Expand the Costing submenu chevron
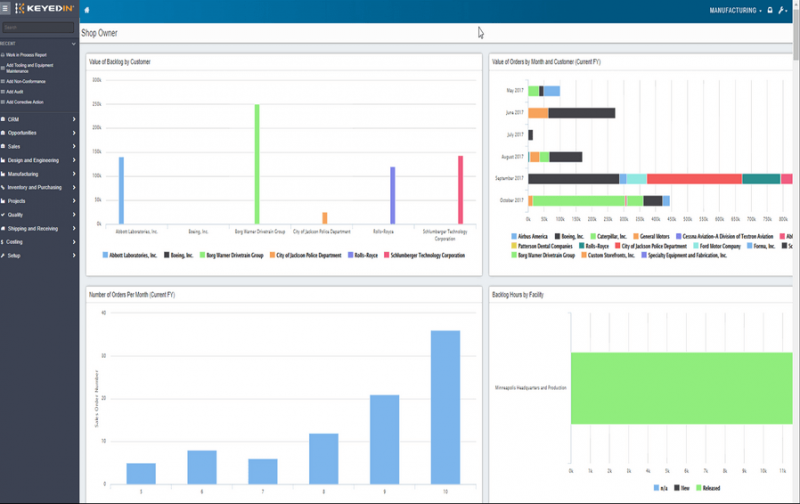 coord(74,242)
